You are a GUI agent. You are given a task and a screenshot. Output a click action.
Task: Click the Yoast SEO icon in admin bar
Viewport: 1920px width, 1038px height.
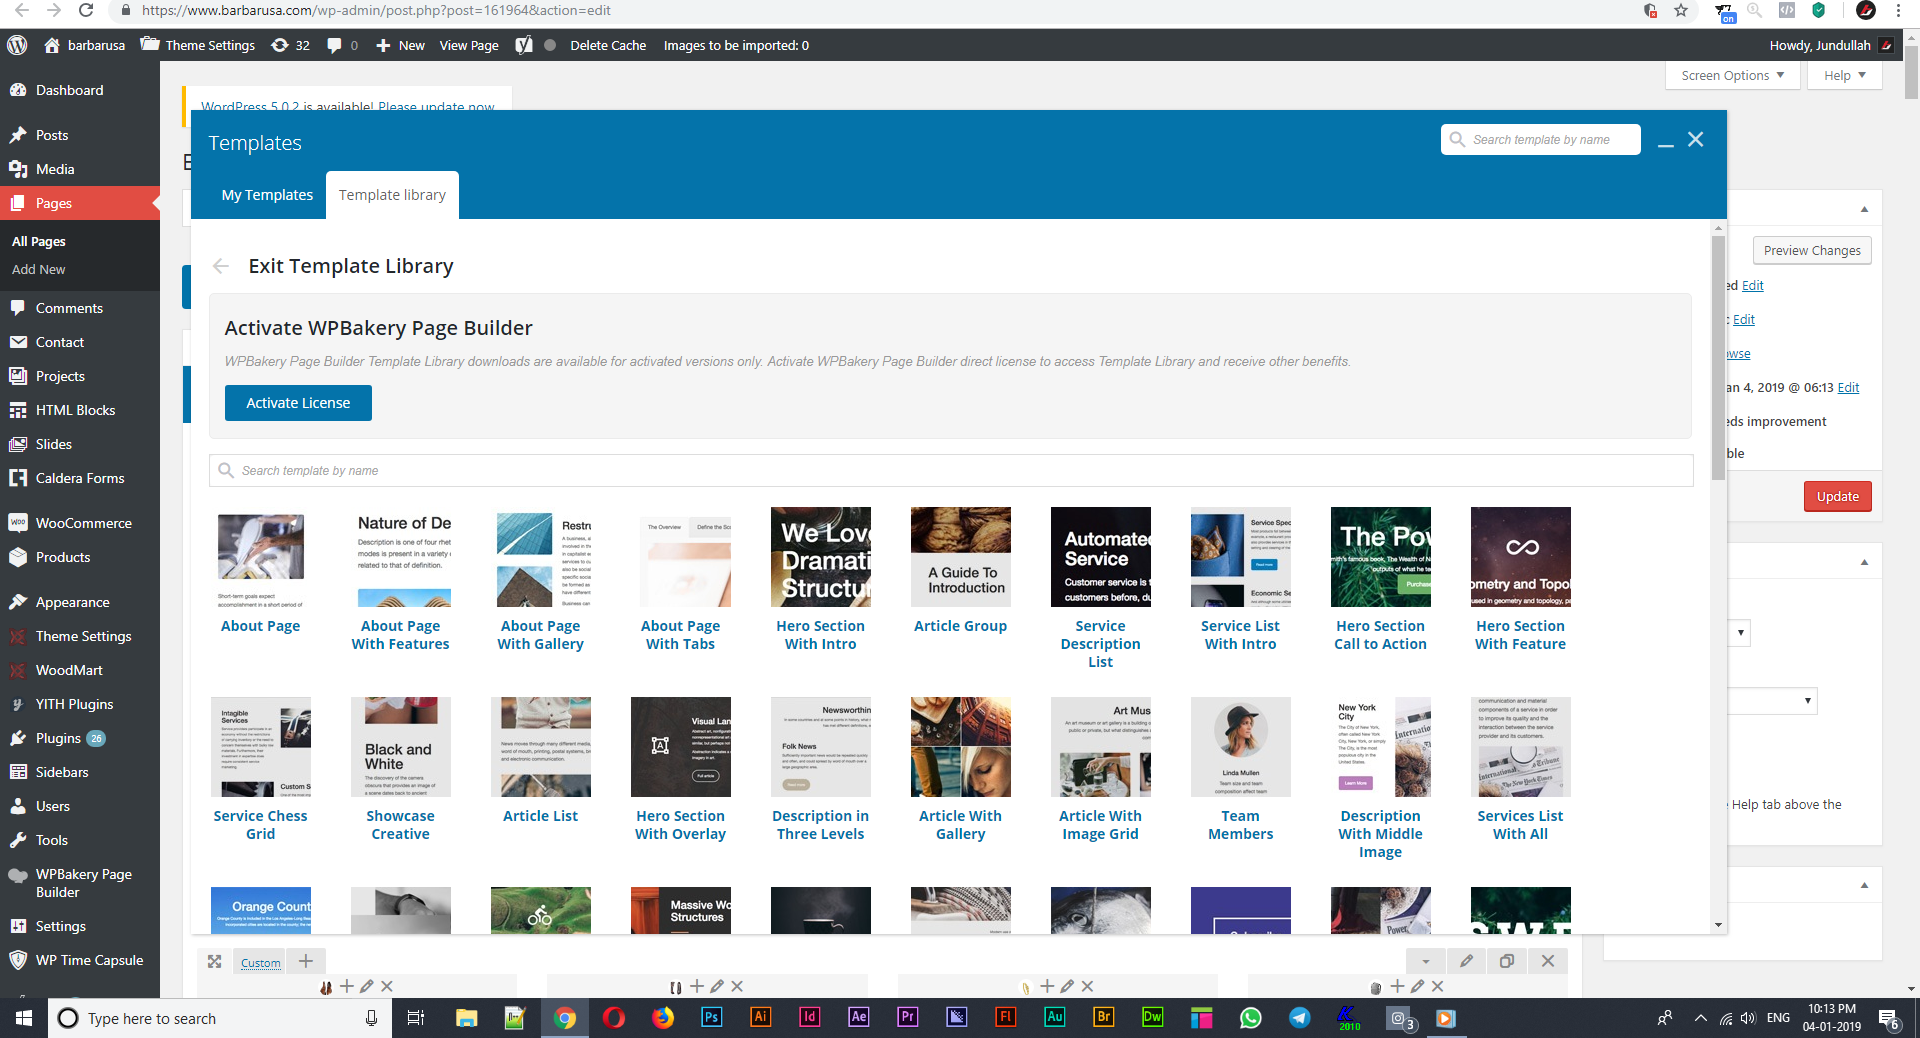point(524,45)
